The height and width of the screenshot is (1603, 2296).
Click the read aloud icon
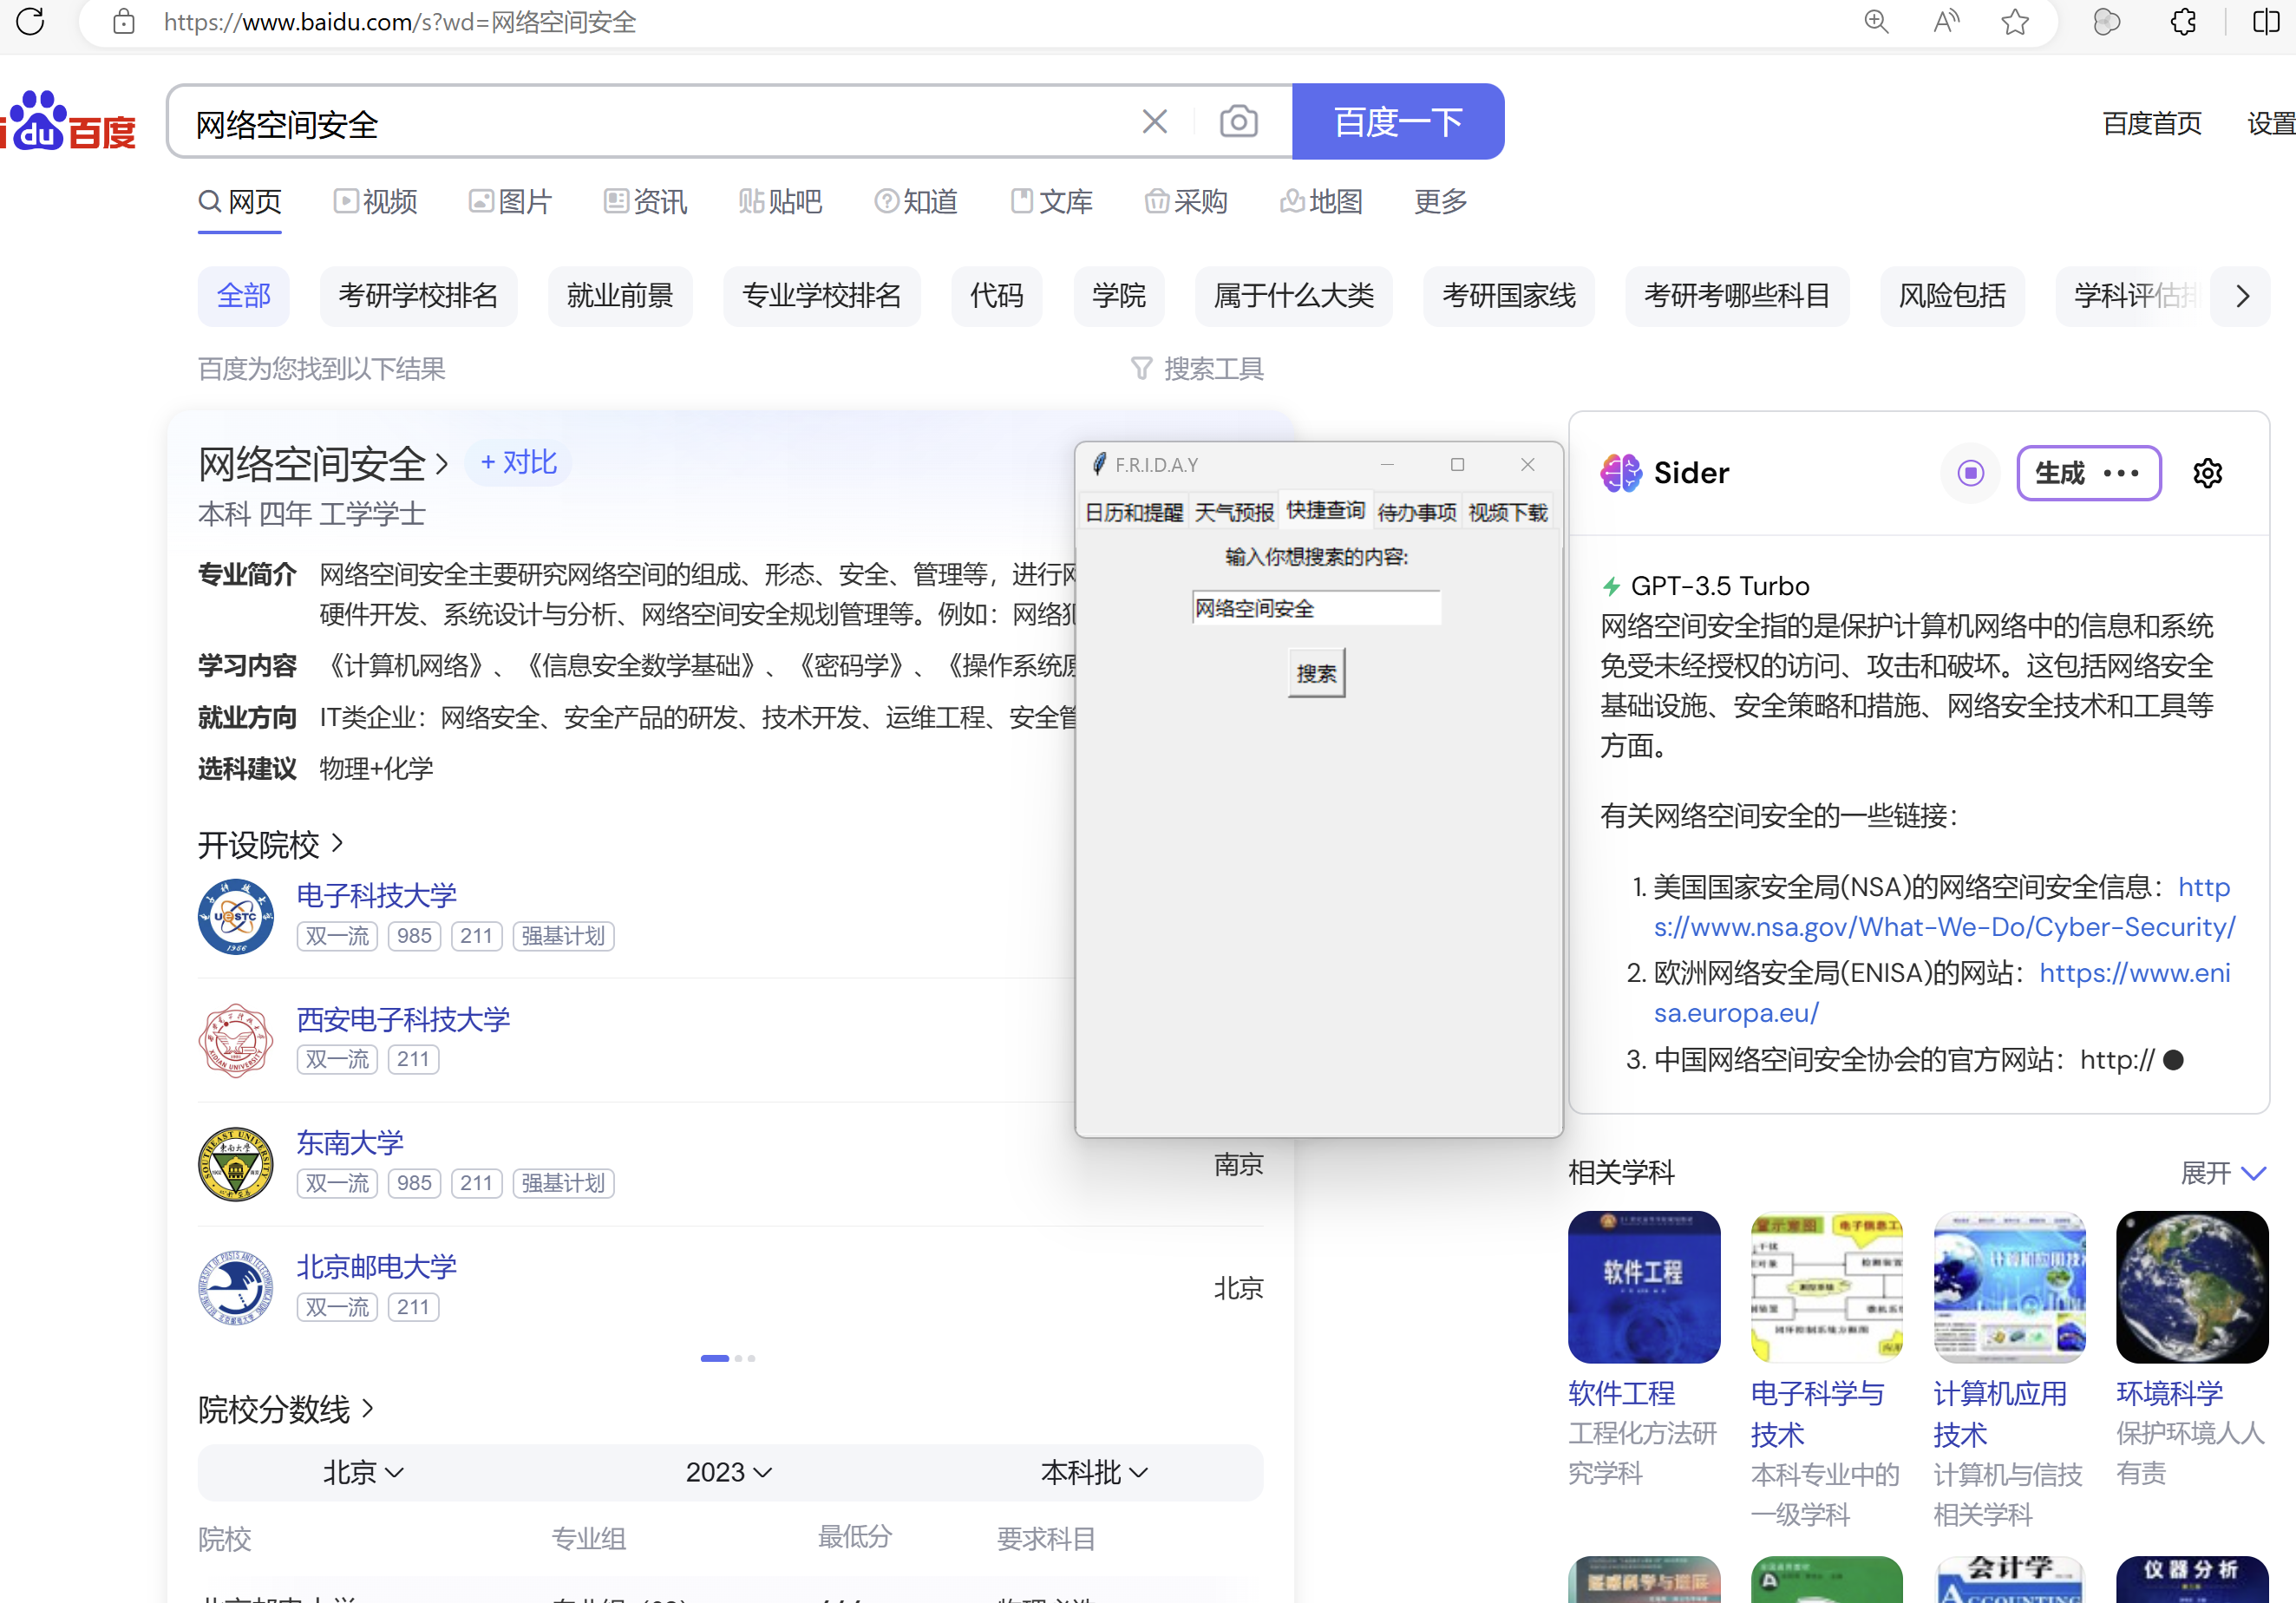click(1946, 22)
